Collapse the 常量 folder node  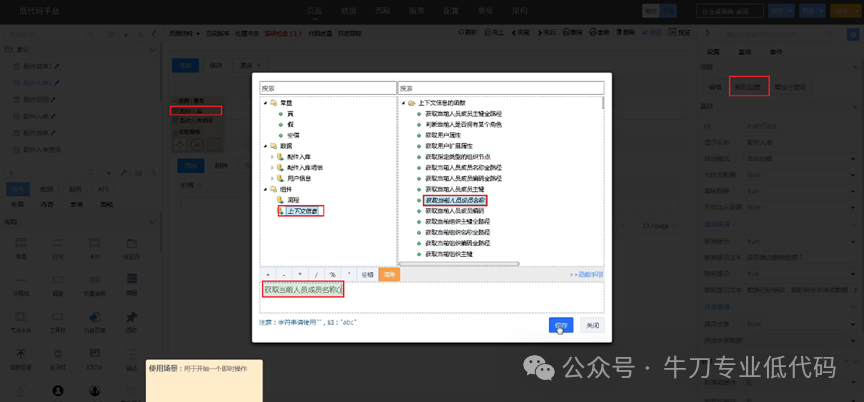point(264,103)
